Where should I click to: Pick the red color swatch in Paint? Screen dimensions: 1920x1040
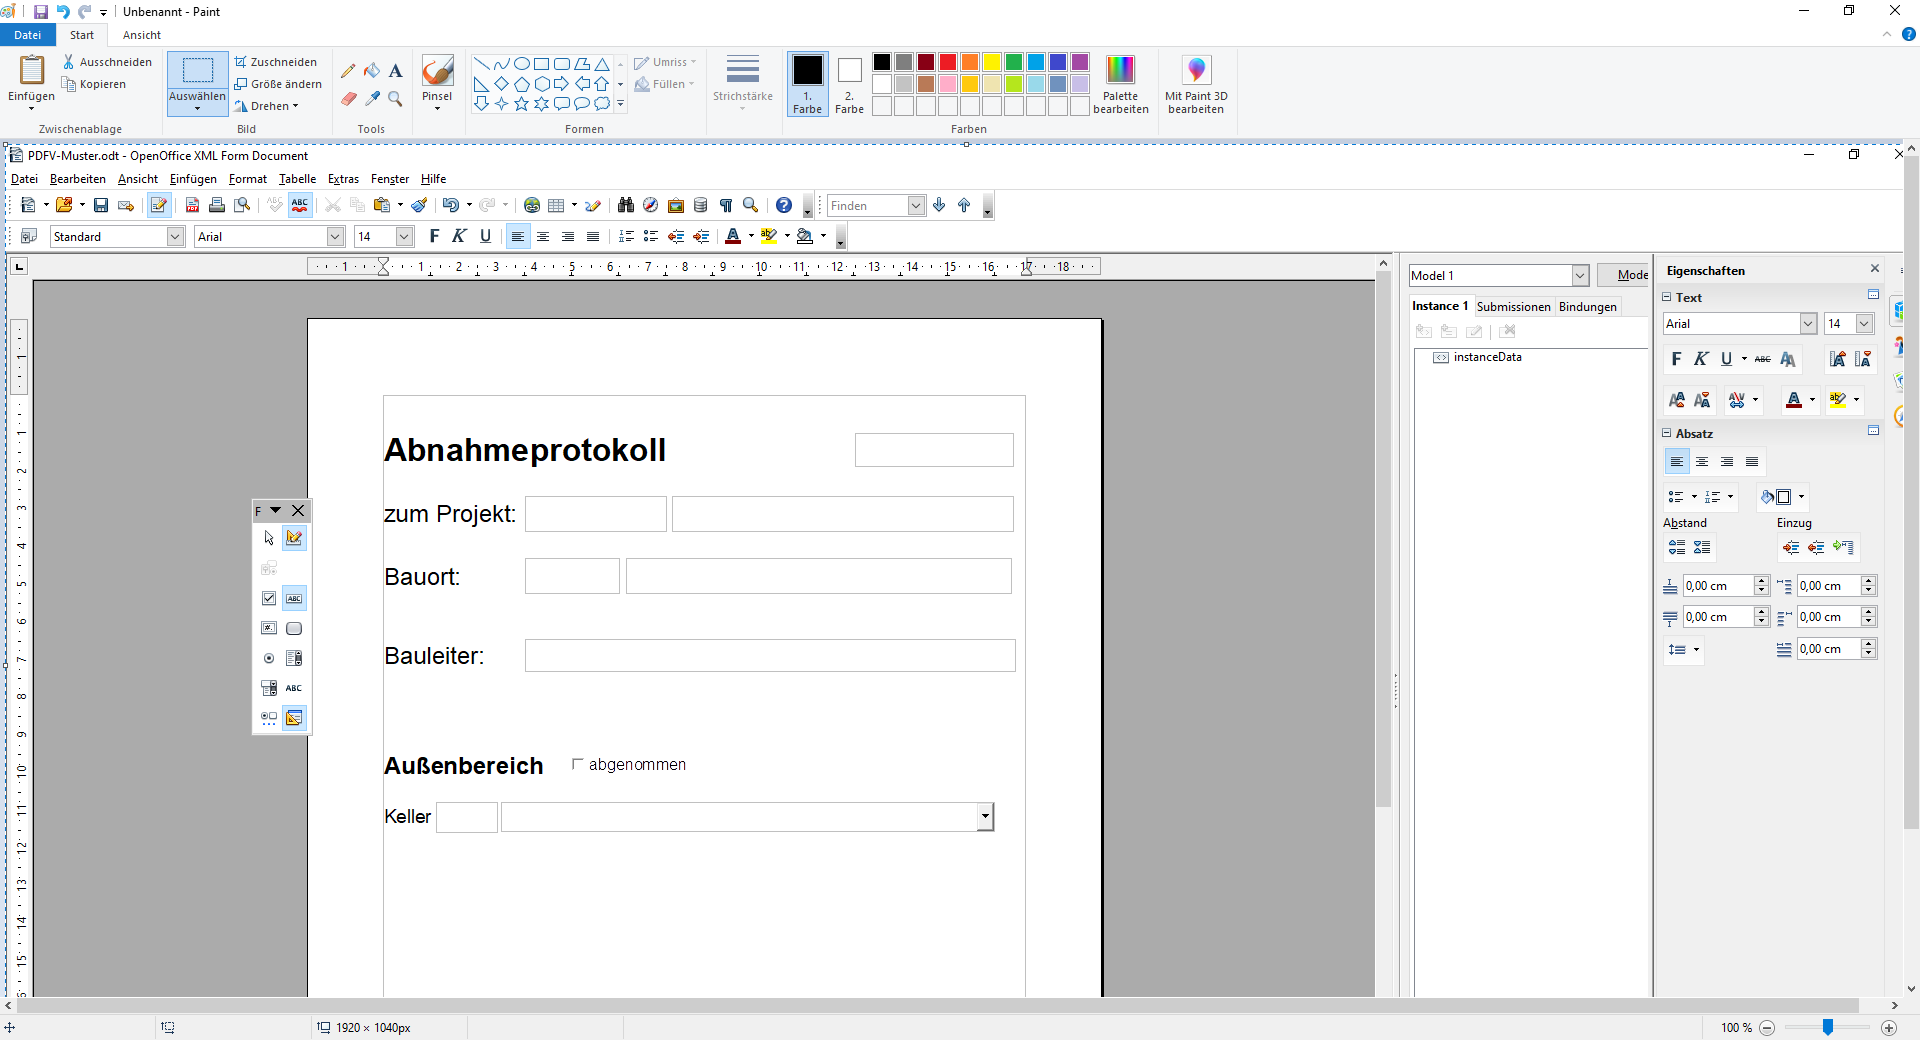click(948, 62)
